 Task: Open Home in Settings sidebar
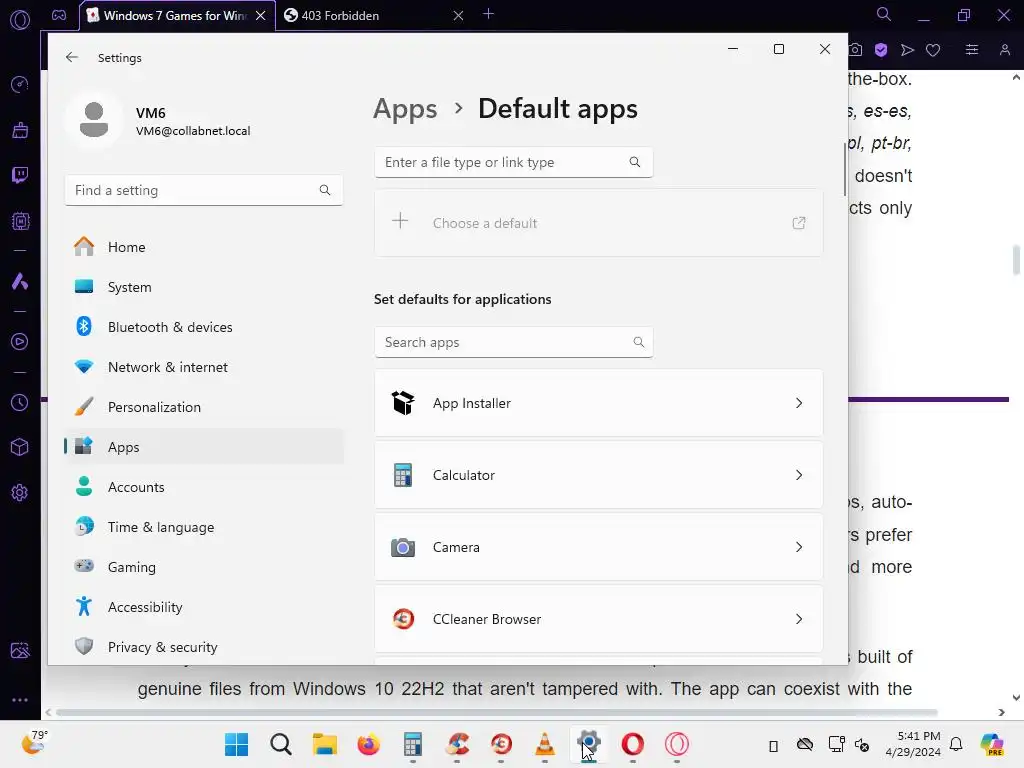click(x=204, y=247)
